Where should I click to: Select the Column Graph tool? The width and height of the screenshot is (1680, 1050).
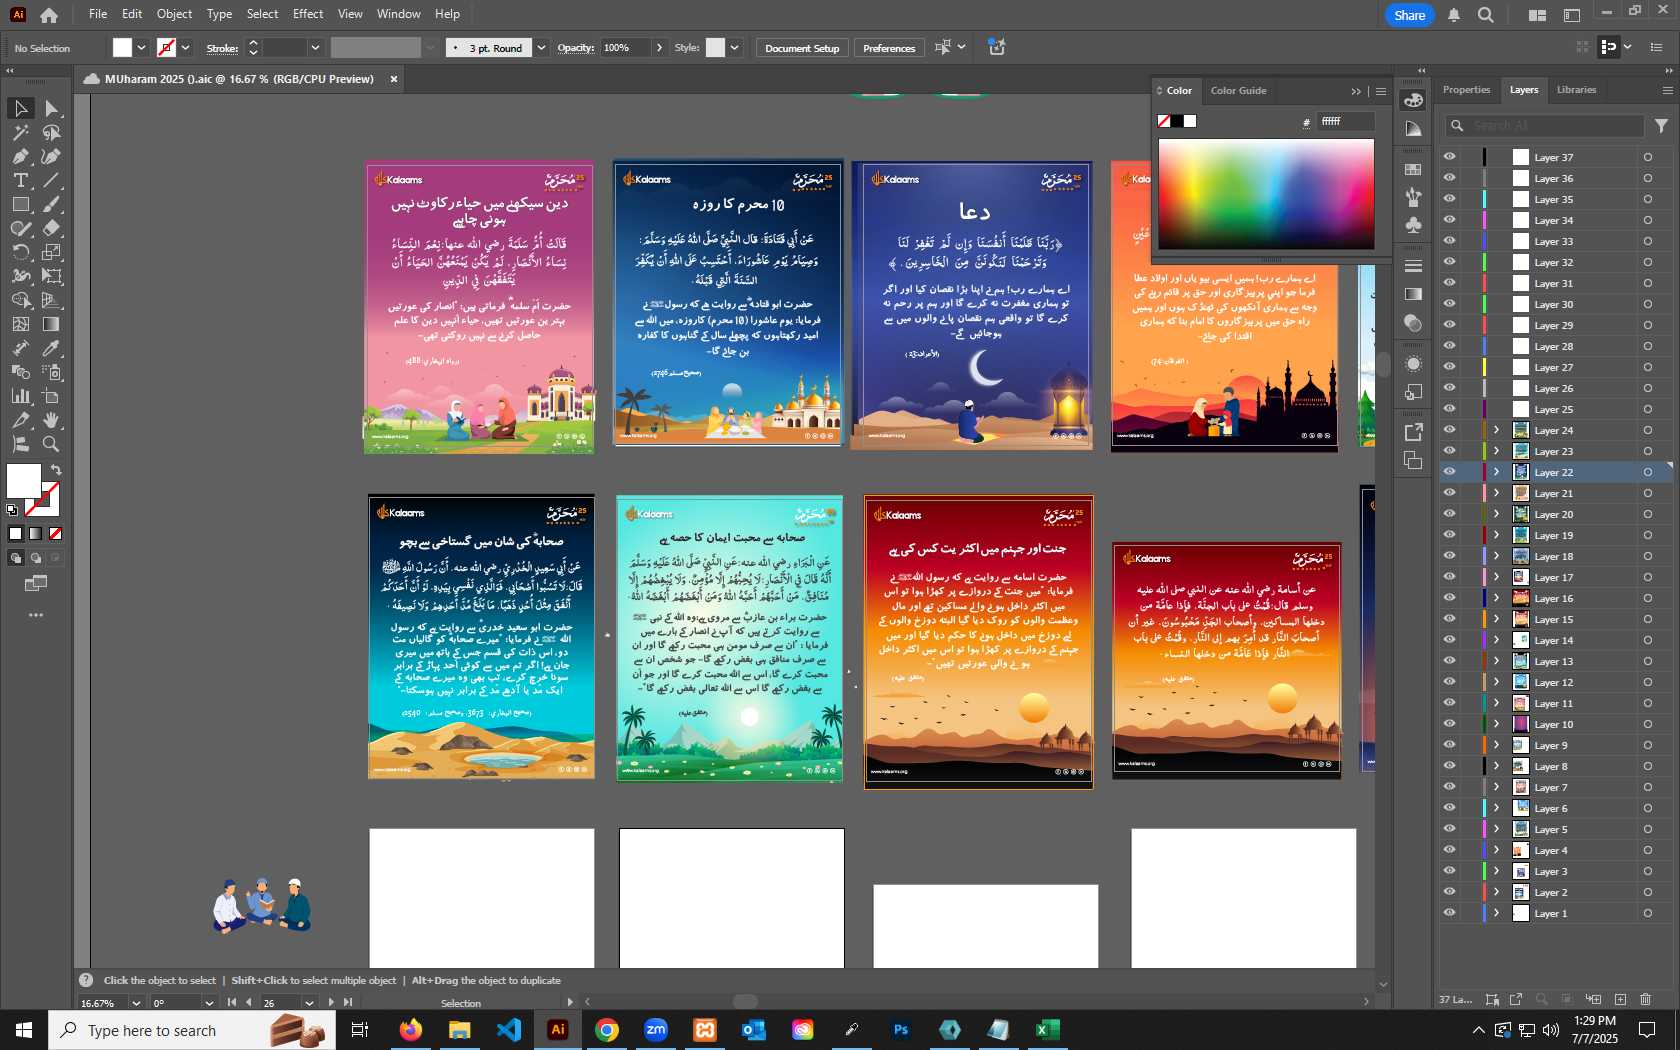click(20, 396)
